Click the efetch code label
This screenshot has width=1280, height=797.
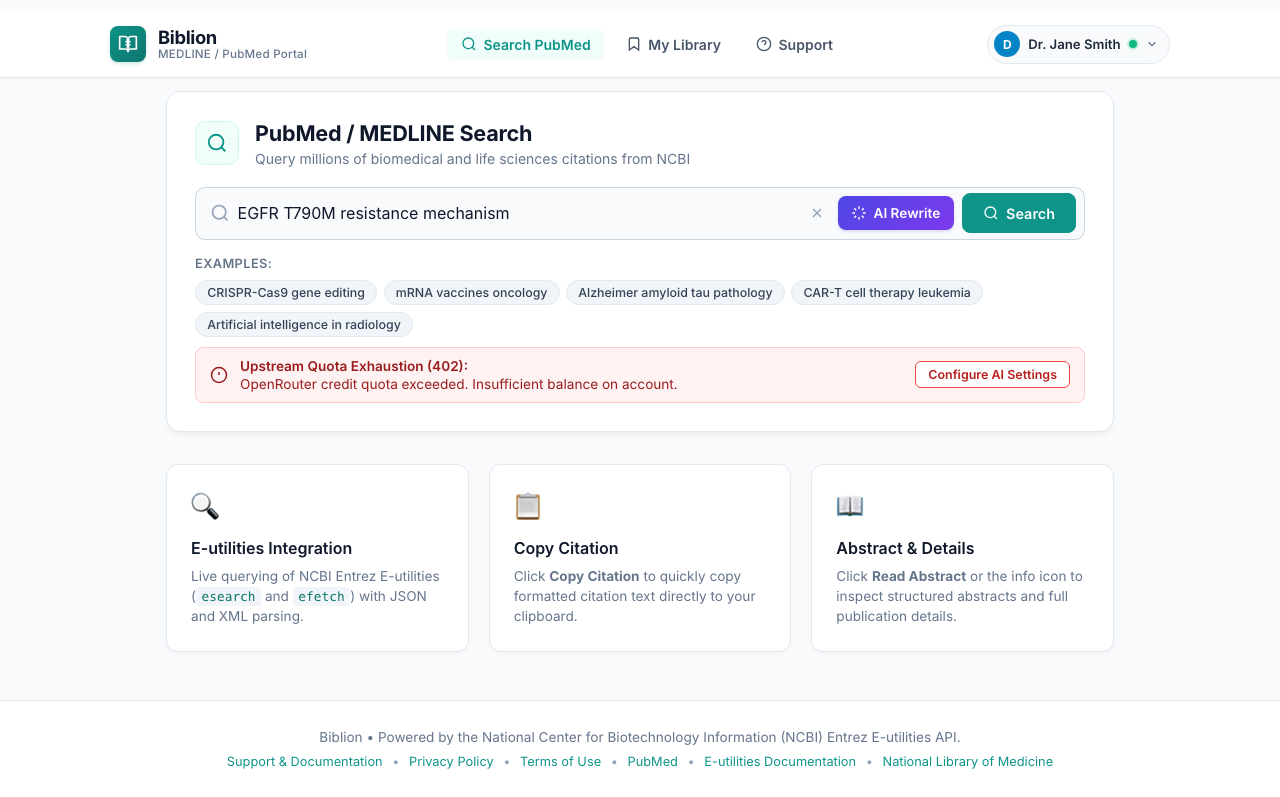pyautogui.click(x=321, y=596)
